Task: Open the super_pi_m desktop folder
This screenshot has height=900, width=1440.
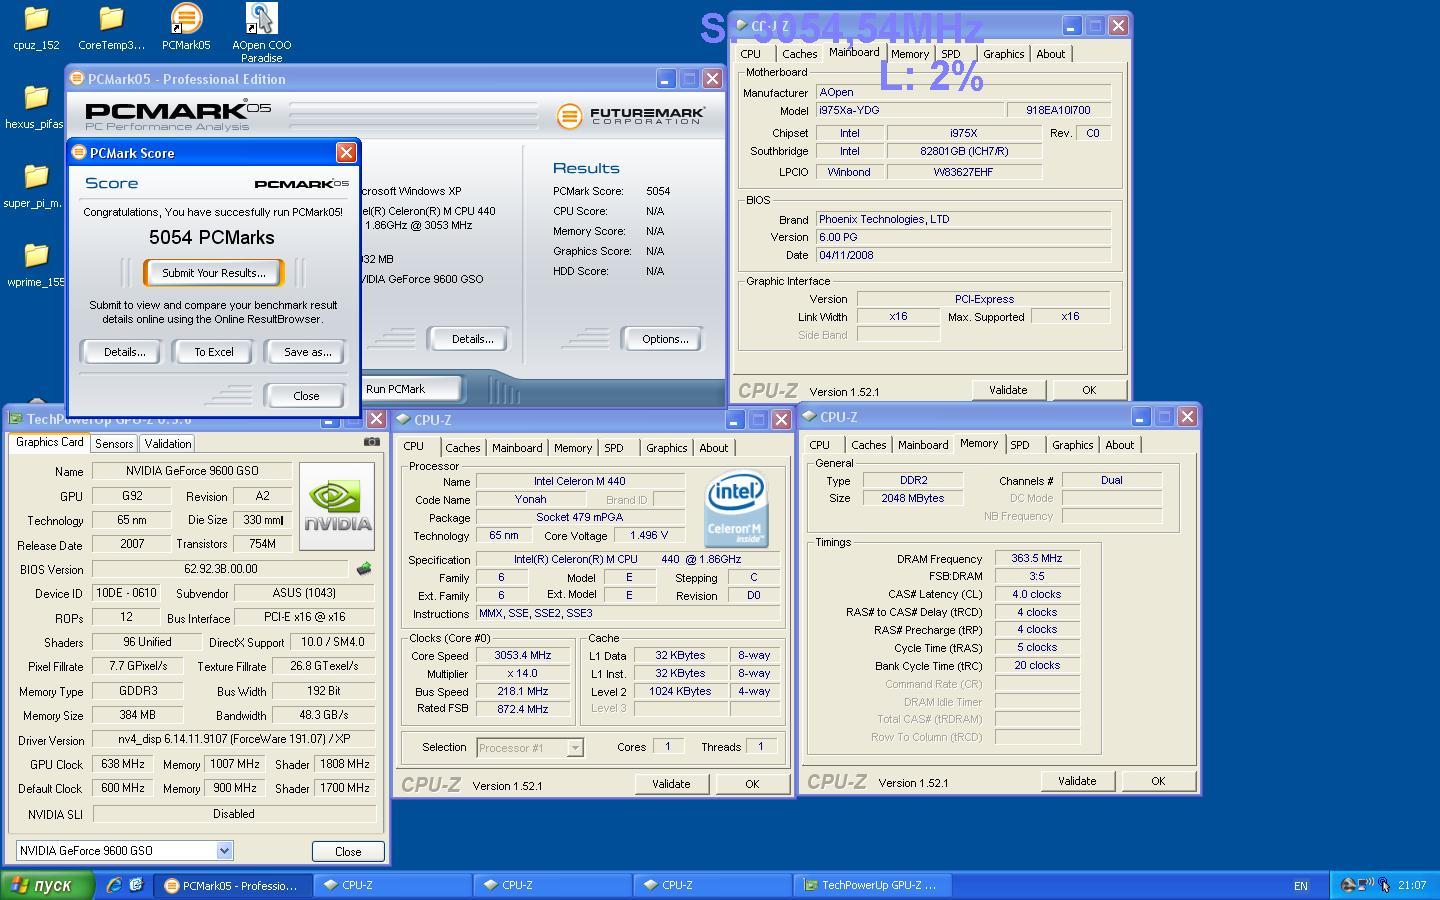Action: coord(36,186)
